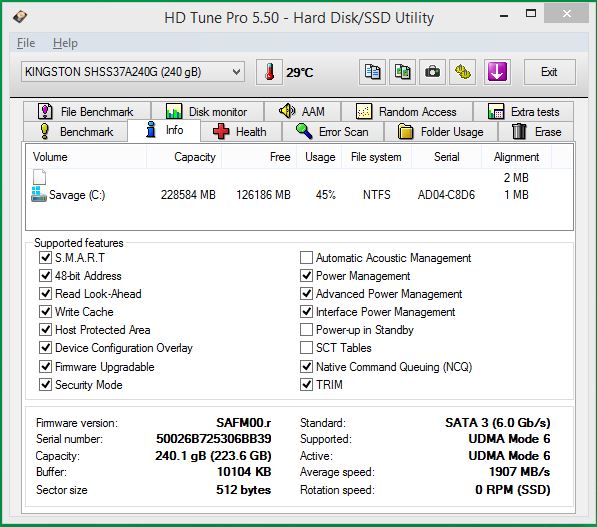Toggle the Host Protected Area checkbox

(45, 329)
